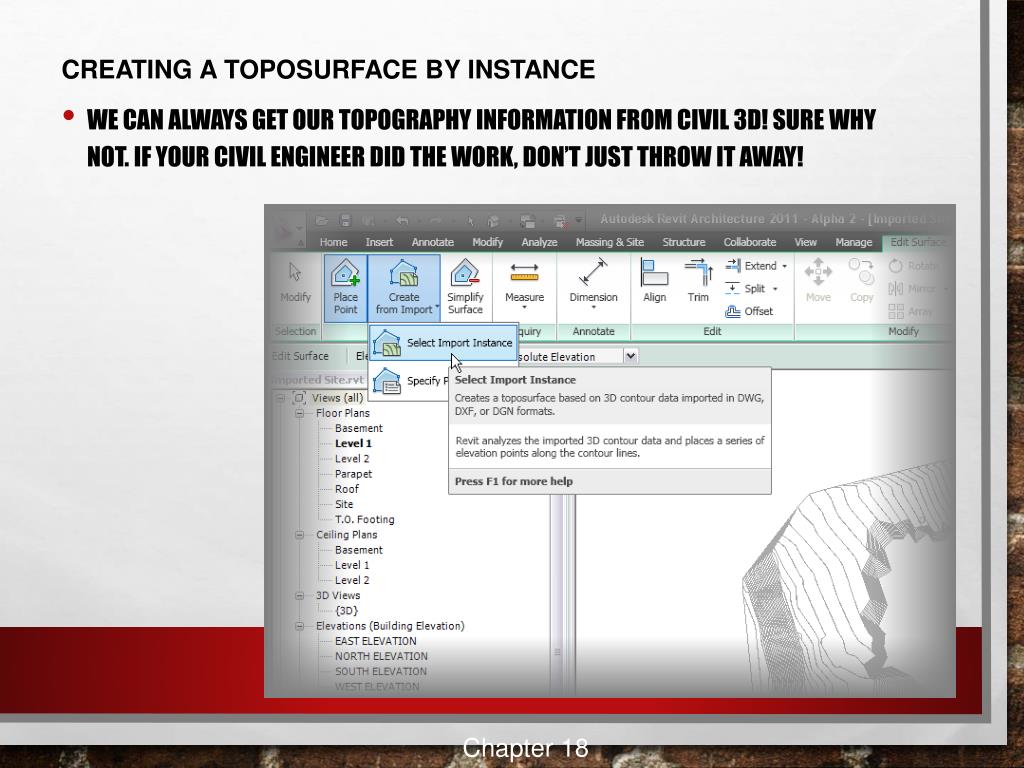Click the Save icon in quick access toolbar

click(345, 221)
